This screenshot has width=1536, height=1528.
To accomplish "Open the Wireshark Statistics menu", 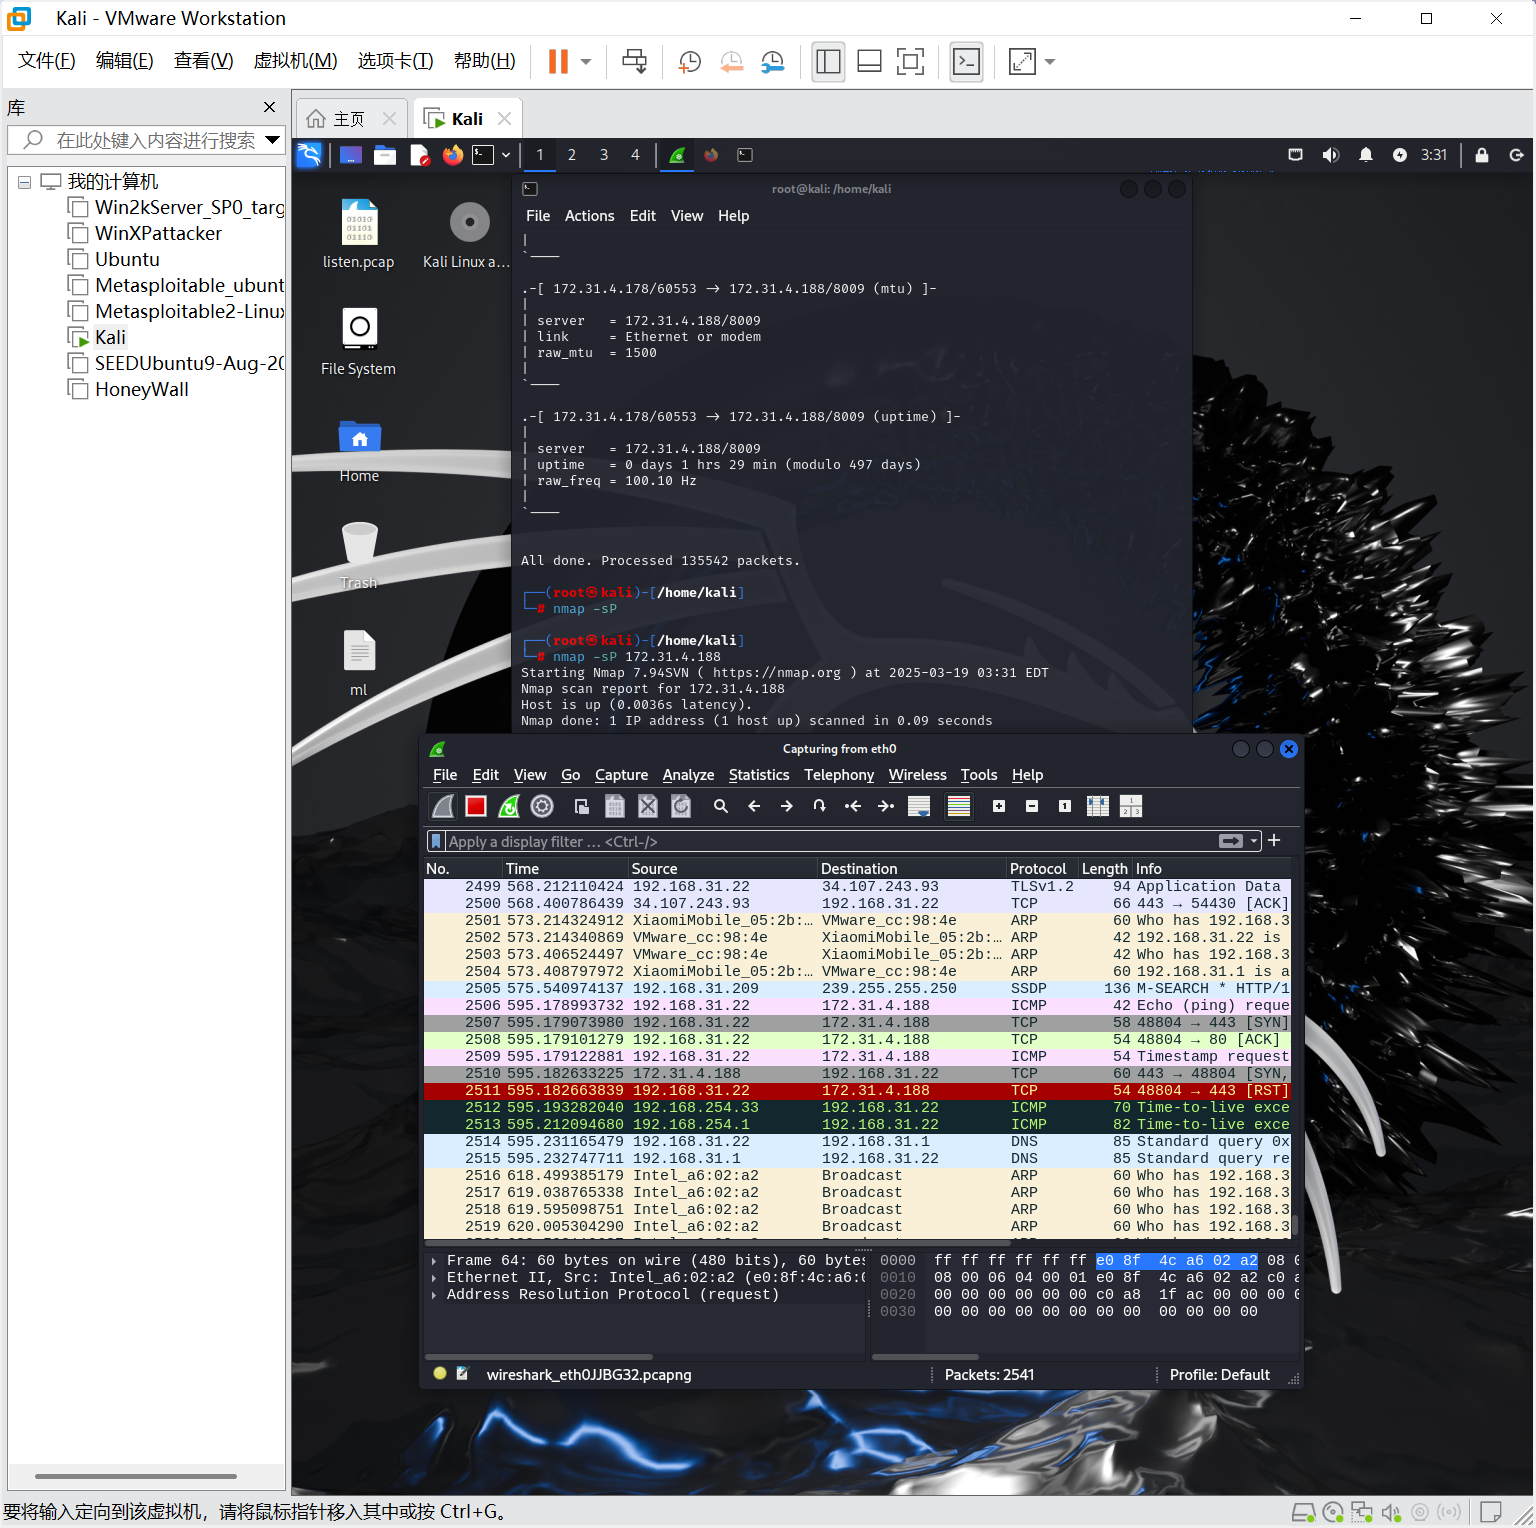I will pyautogui.click(x=759, y=775).
